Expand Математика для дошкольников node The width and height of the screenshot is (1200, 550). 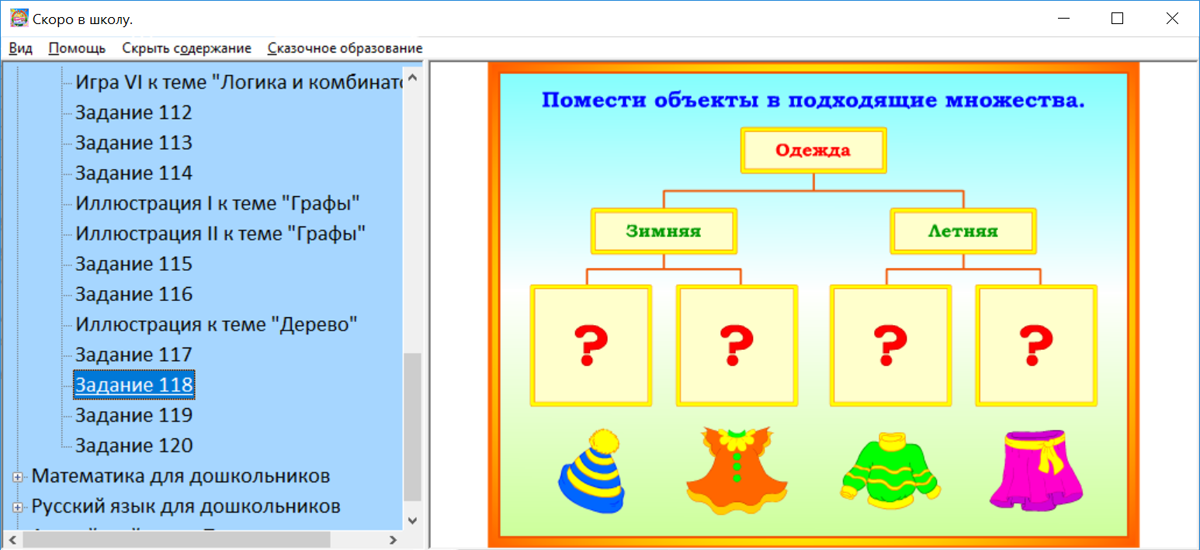click(x=17, y=477)
